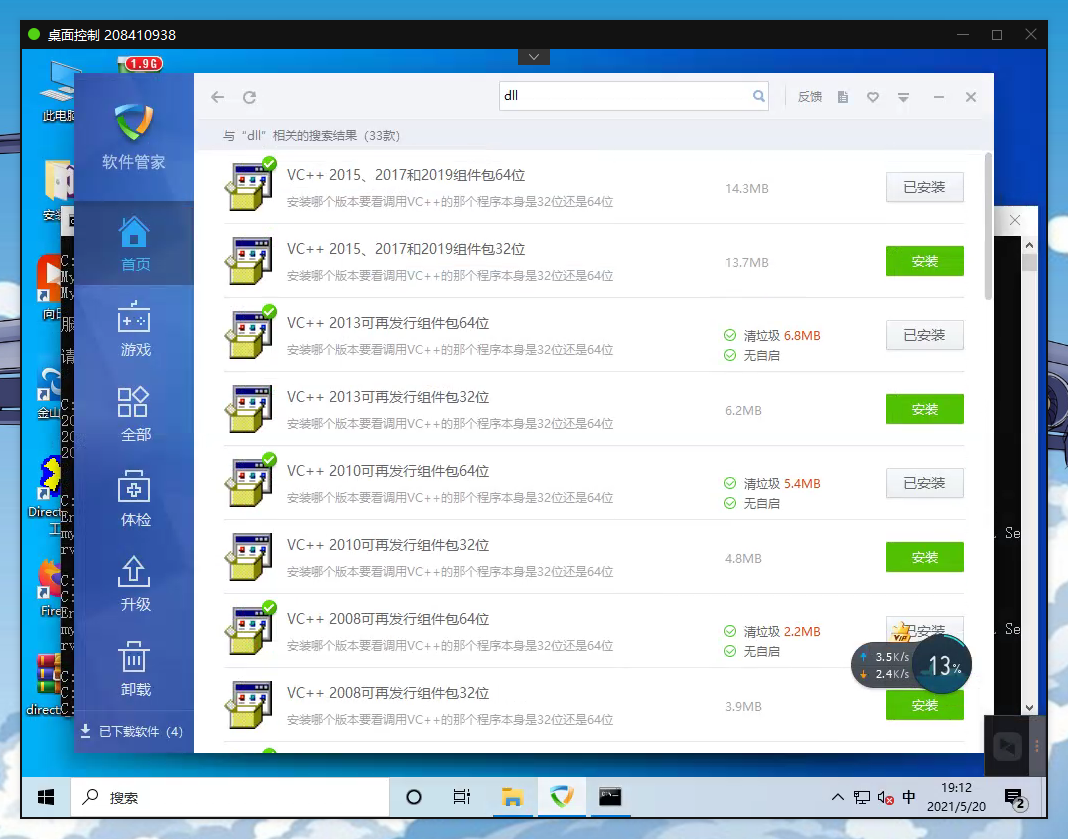The height and width of the screenshot is (839, 1068).
Task: Switch to command prompt taskbar icon
Action: 610,797
